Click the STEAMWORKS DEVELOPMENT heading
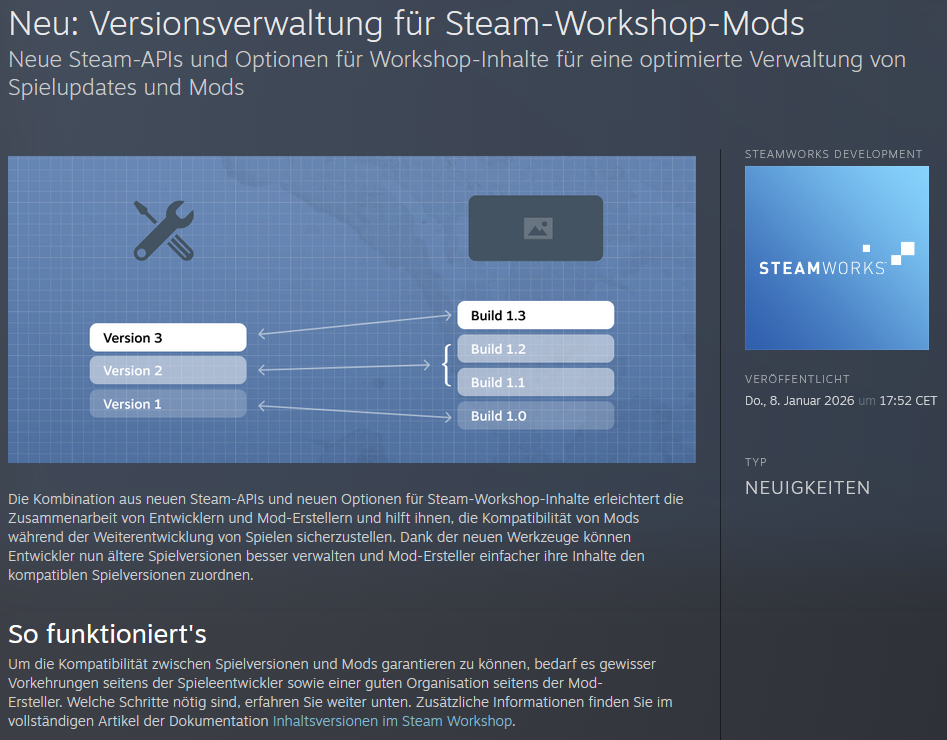 pyautogui.click(x=833, y=154)
